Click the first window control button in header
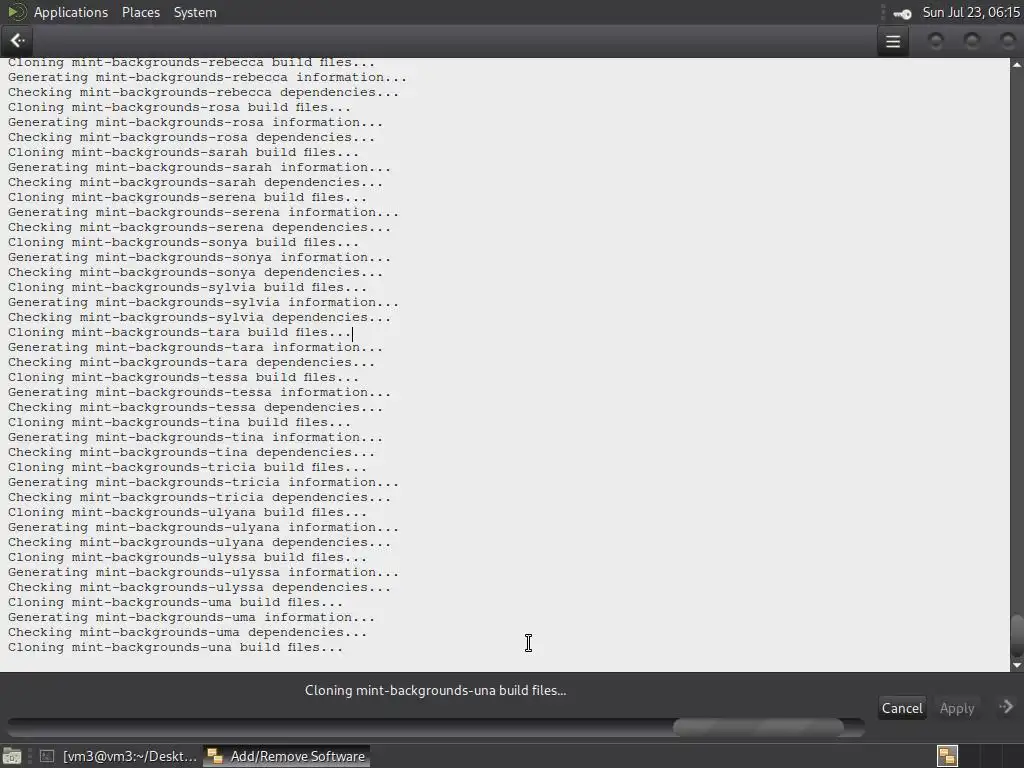The height and width of the screenshot is (768, 1024). tap(936, 42)
